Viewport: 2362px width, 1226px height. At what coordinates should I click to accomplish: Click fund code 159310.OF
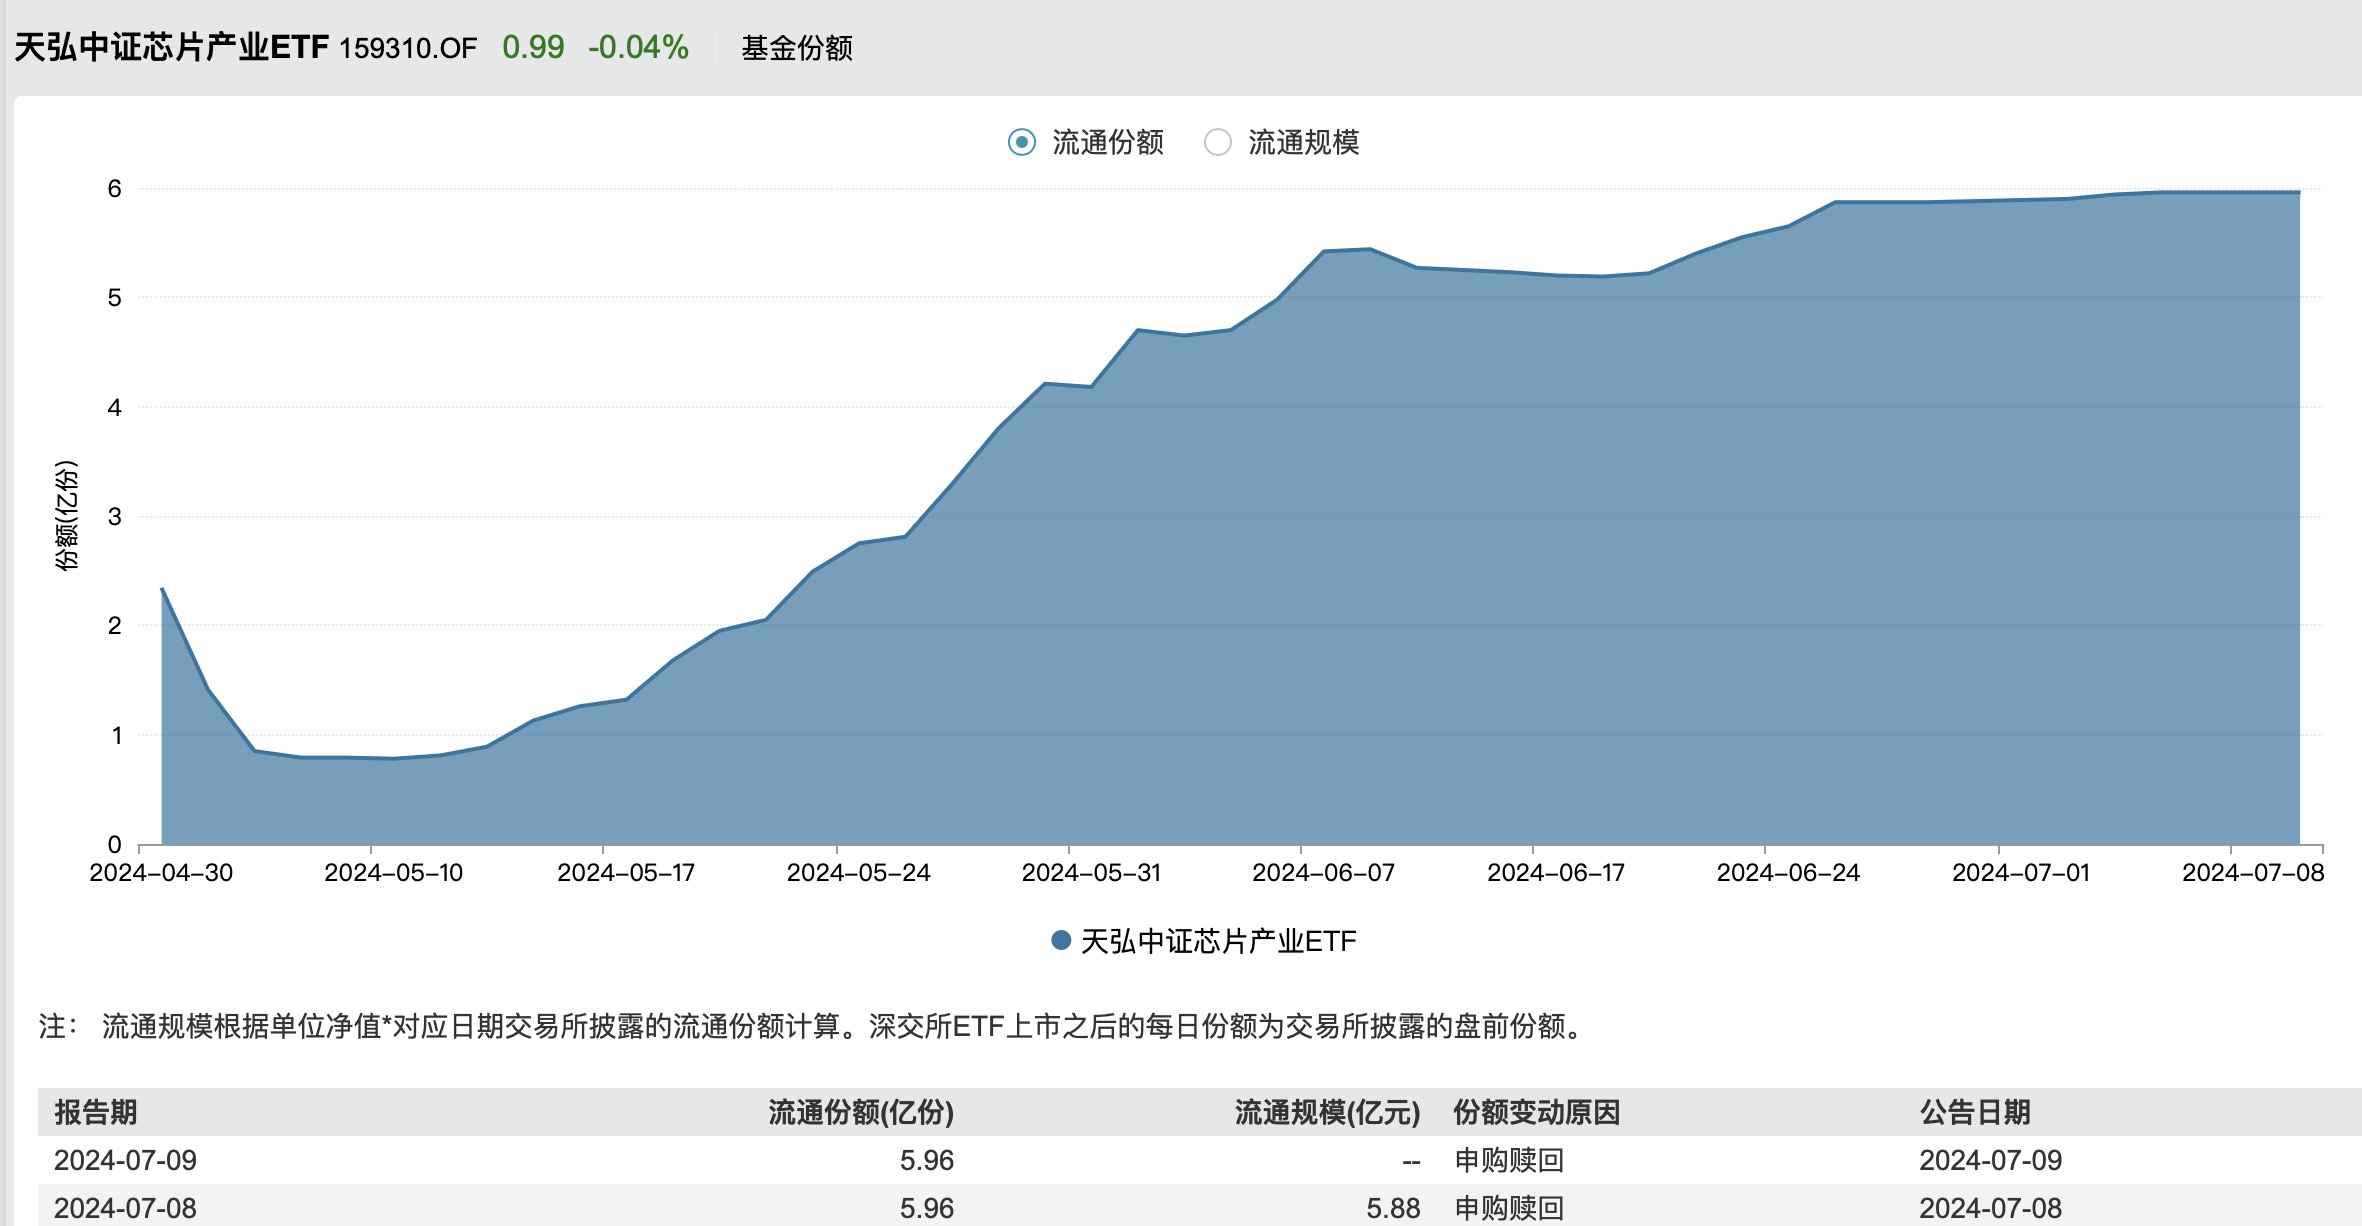coord(408,48)
